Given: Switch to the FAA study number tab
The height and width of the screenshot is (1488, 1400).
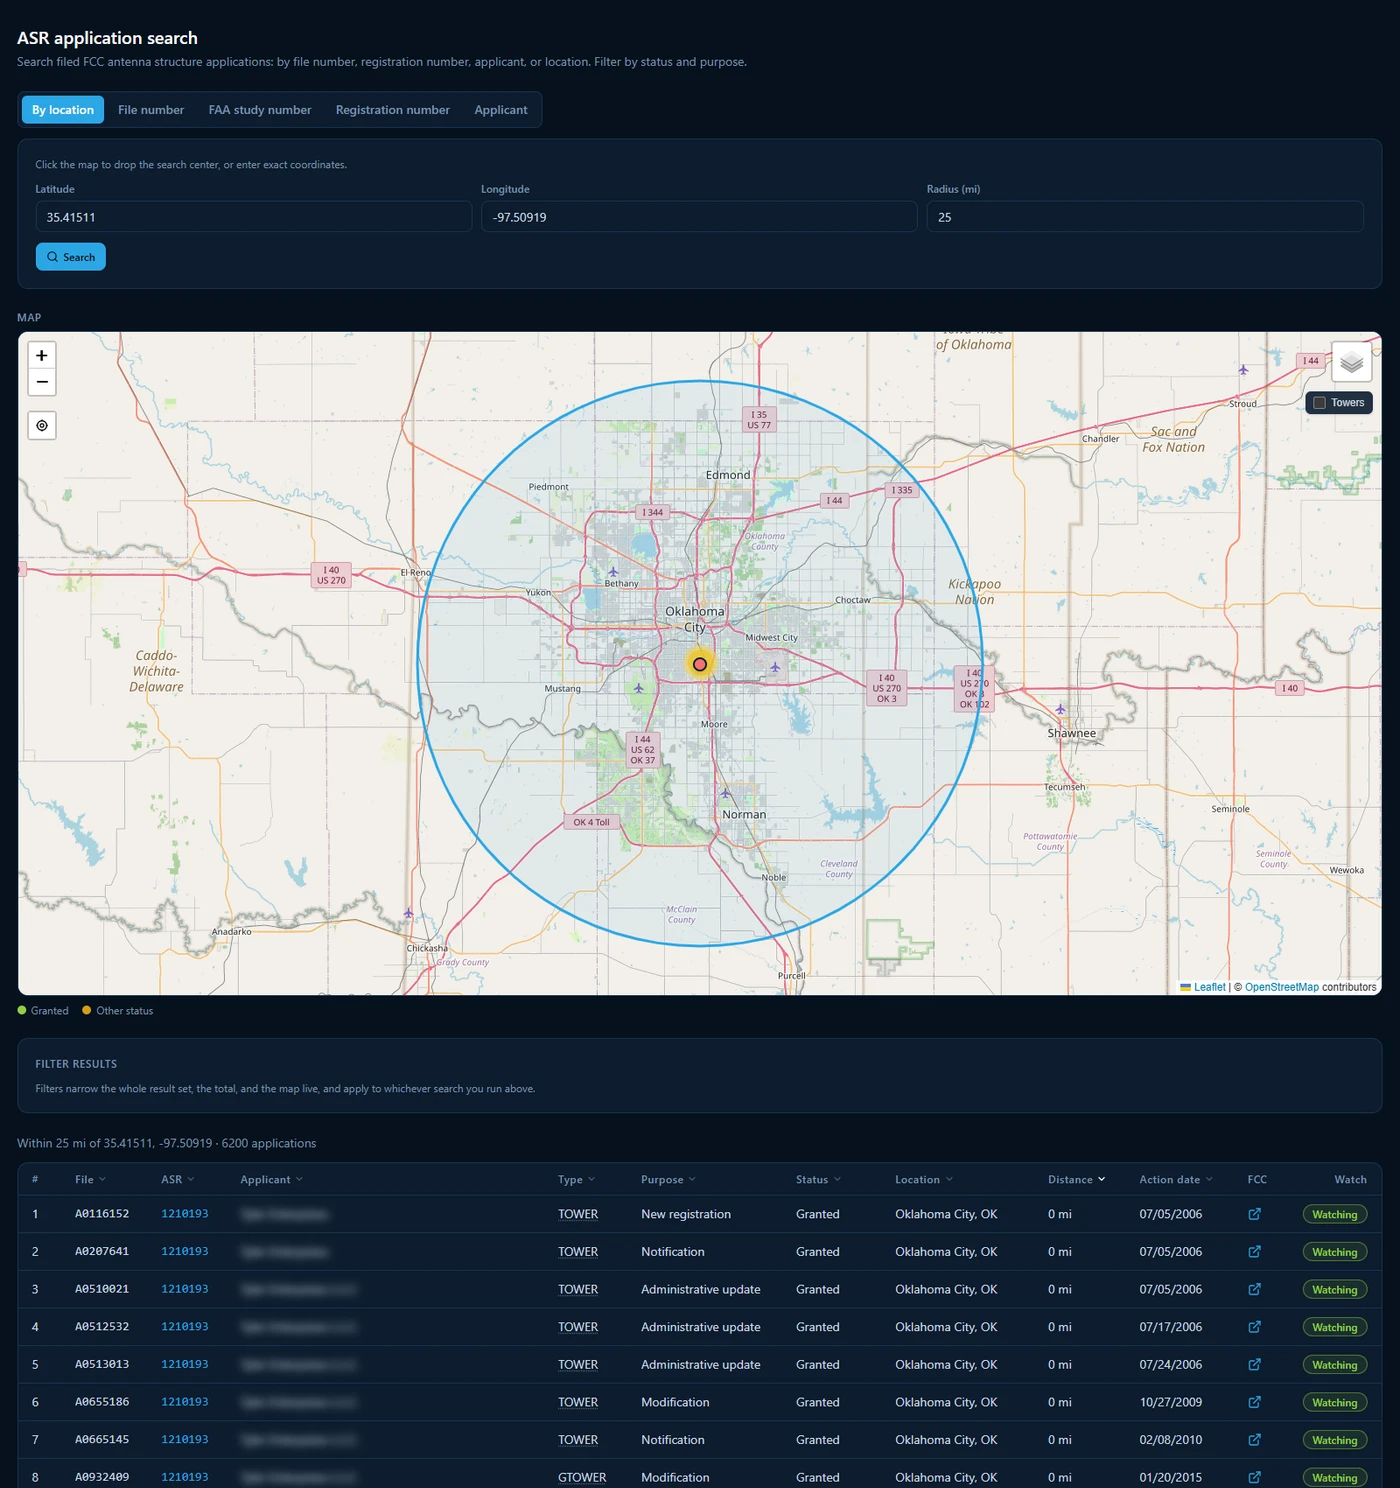Looking at the screenshot, I should pos(260,110).
